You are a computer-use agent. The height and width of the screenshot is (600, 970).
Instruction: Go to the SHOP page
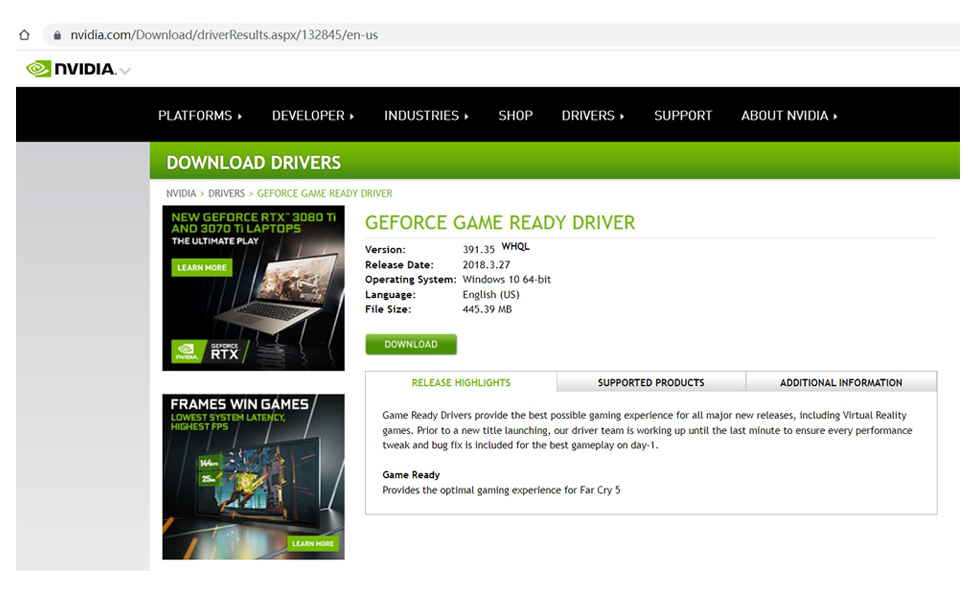pyautogui.click(x=515, y=116)
